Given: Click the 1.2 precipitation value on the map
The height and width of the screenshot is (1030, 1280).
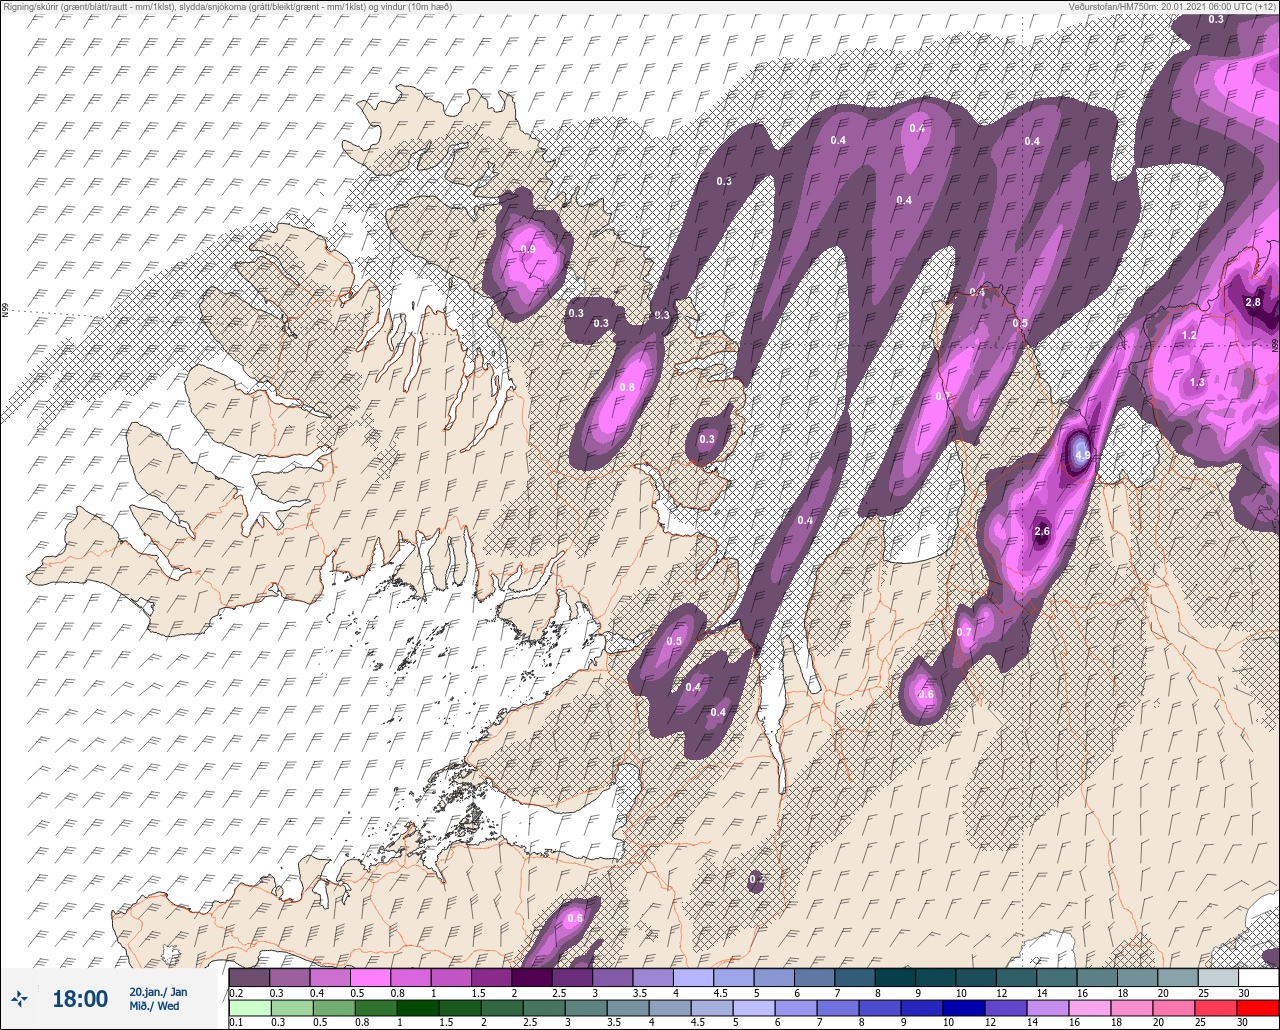Looking at the screenshot, I should [x=1190, y=335].
